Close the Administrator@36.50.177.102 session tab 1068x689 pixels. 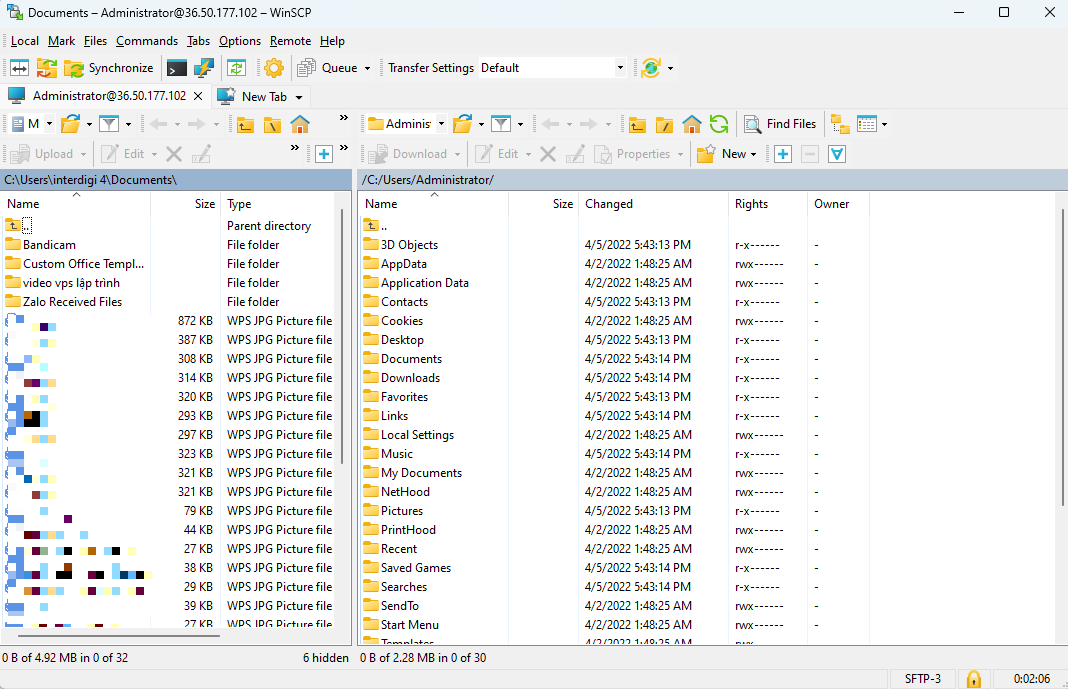[x=198, y=96]
